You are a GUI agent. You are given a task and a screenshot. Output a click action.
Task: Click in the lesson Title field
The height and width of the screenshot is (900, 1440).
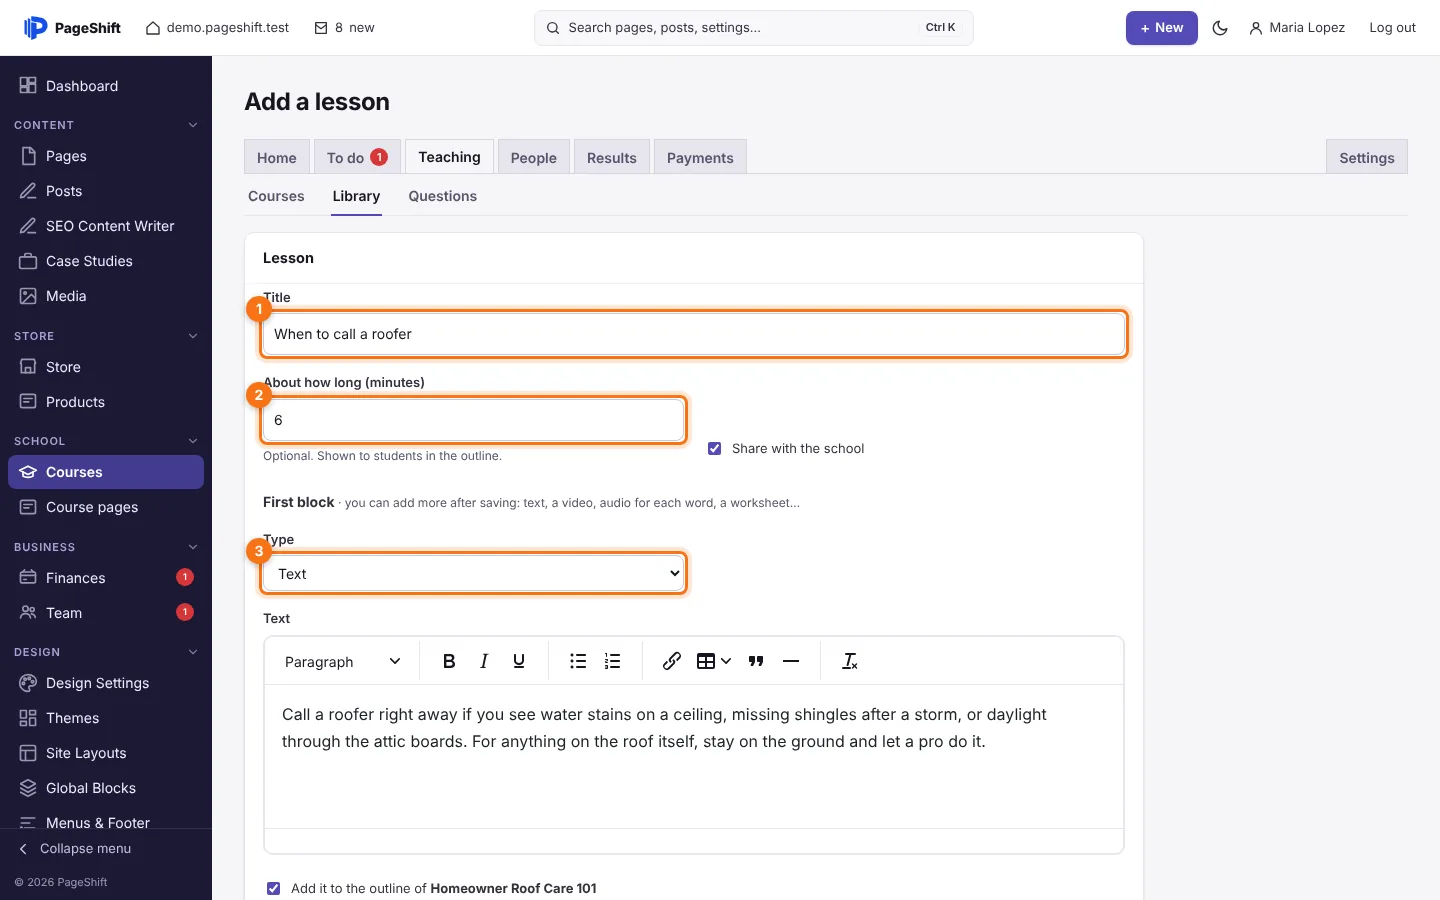(694, 334)
